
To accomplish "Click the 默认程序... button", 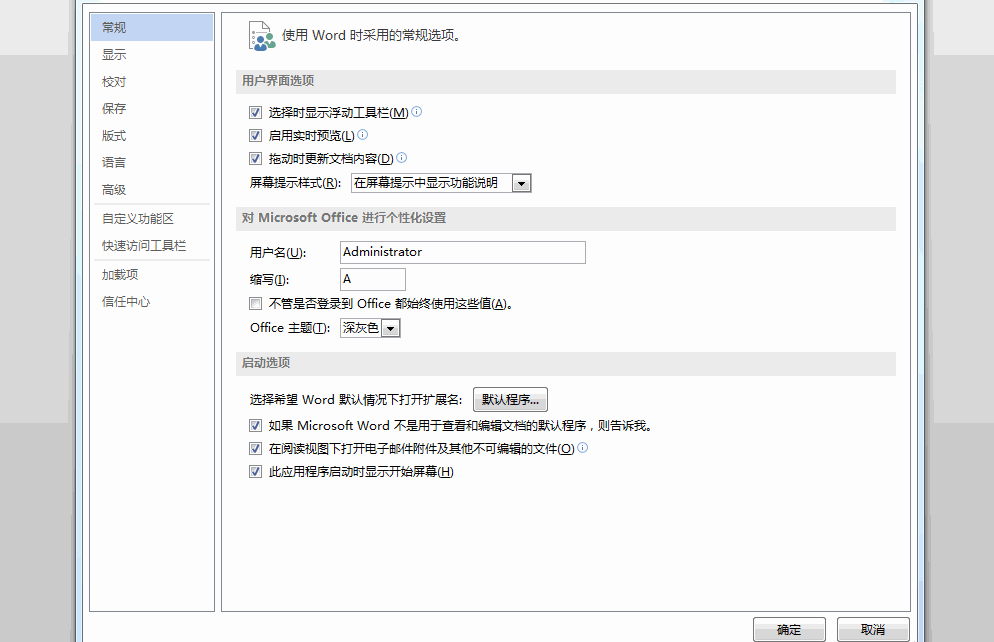I will pyautogui.click(x=510, y=400).
